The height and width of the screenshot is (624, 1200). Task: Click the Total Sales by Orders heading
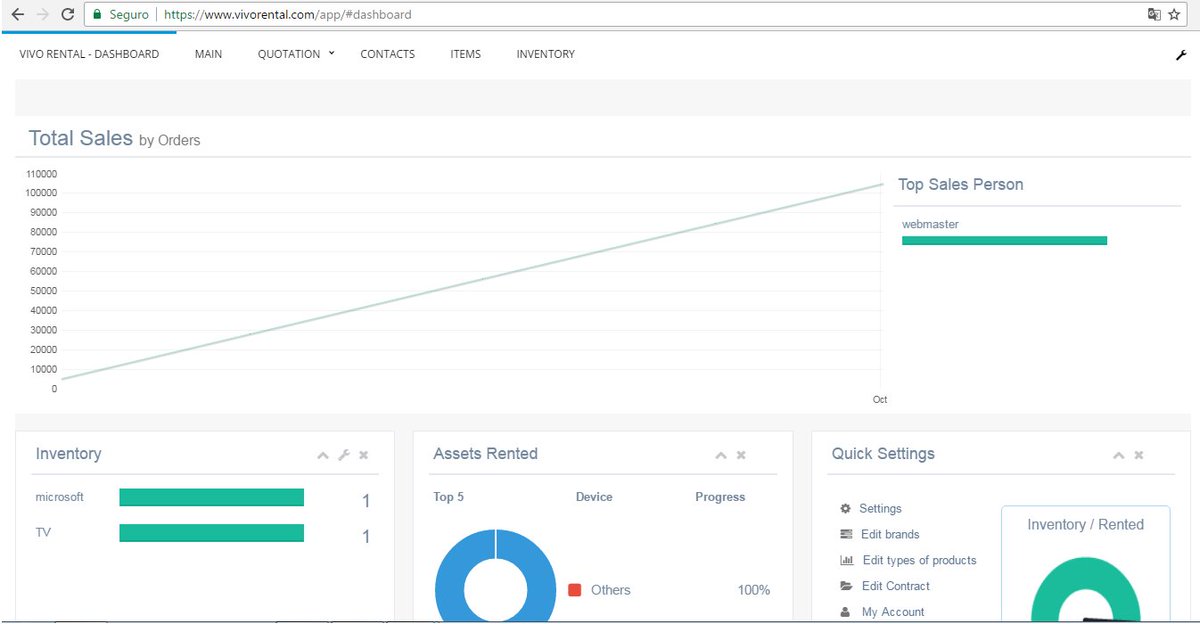pyautogui.click(x=114, y=139)
